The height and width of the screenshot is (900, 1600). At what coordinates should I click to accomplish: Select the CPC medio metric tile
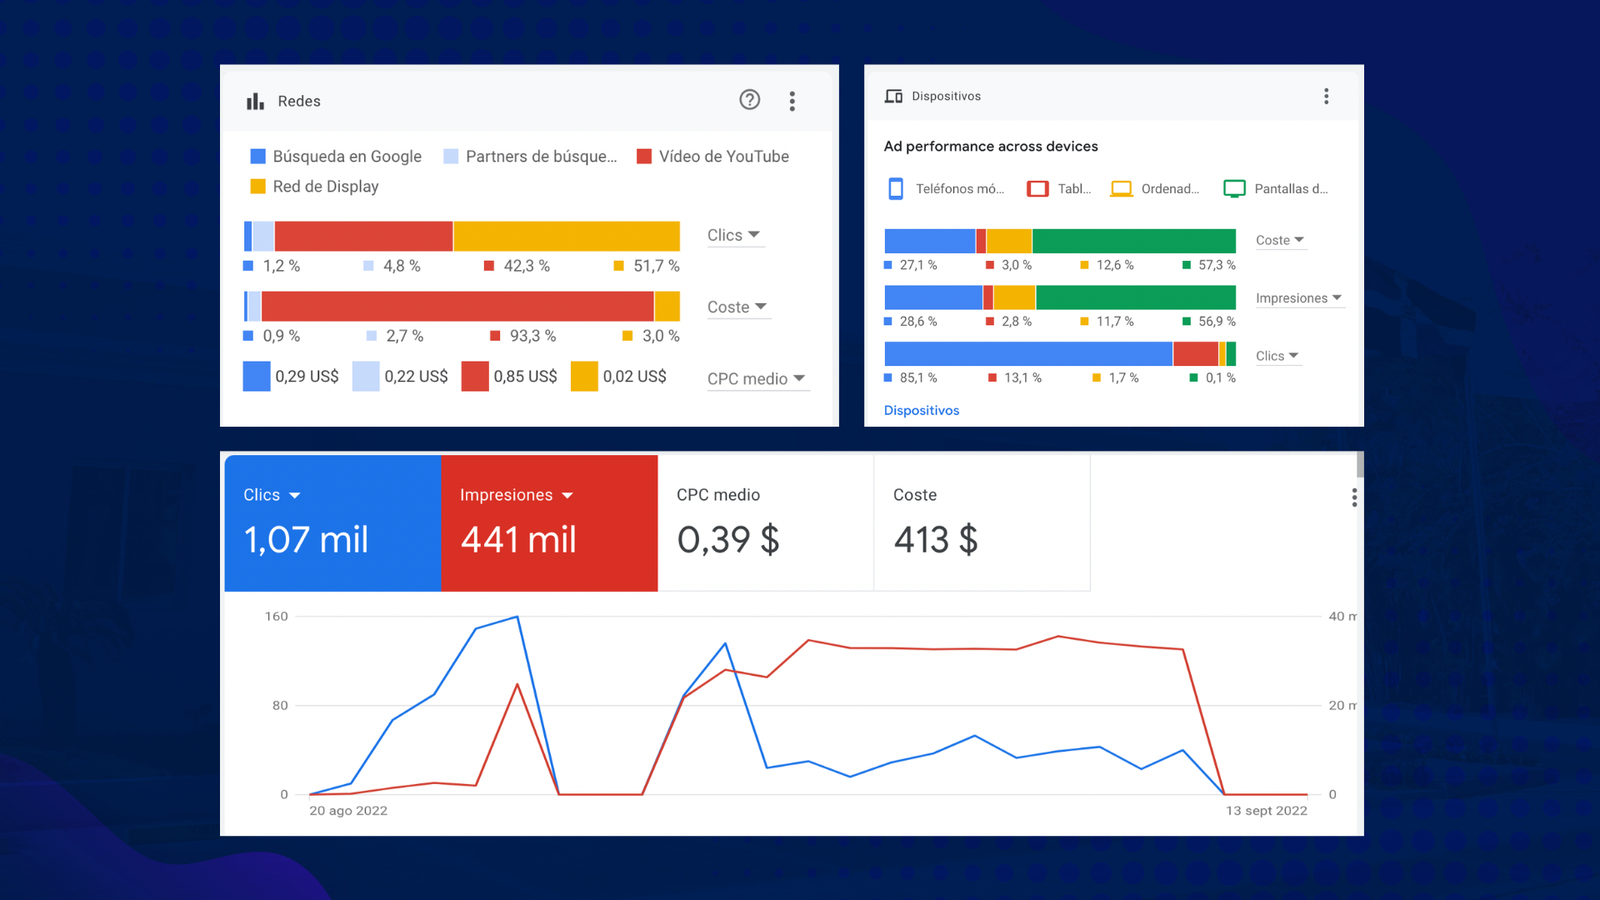766,523
